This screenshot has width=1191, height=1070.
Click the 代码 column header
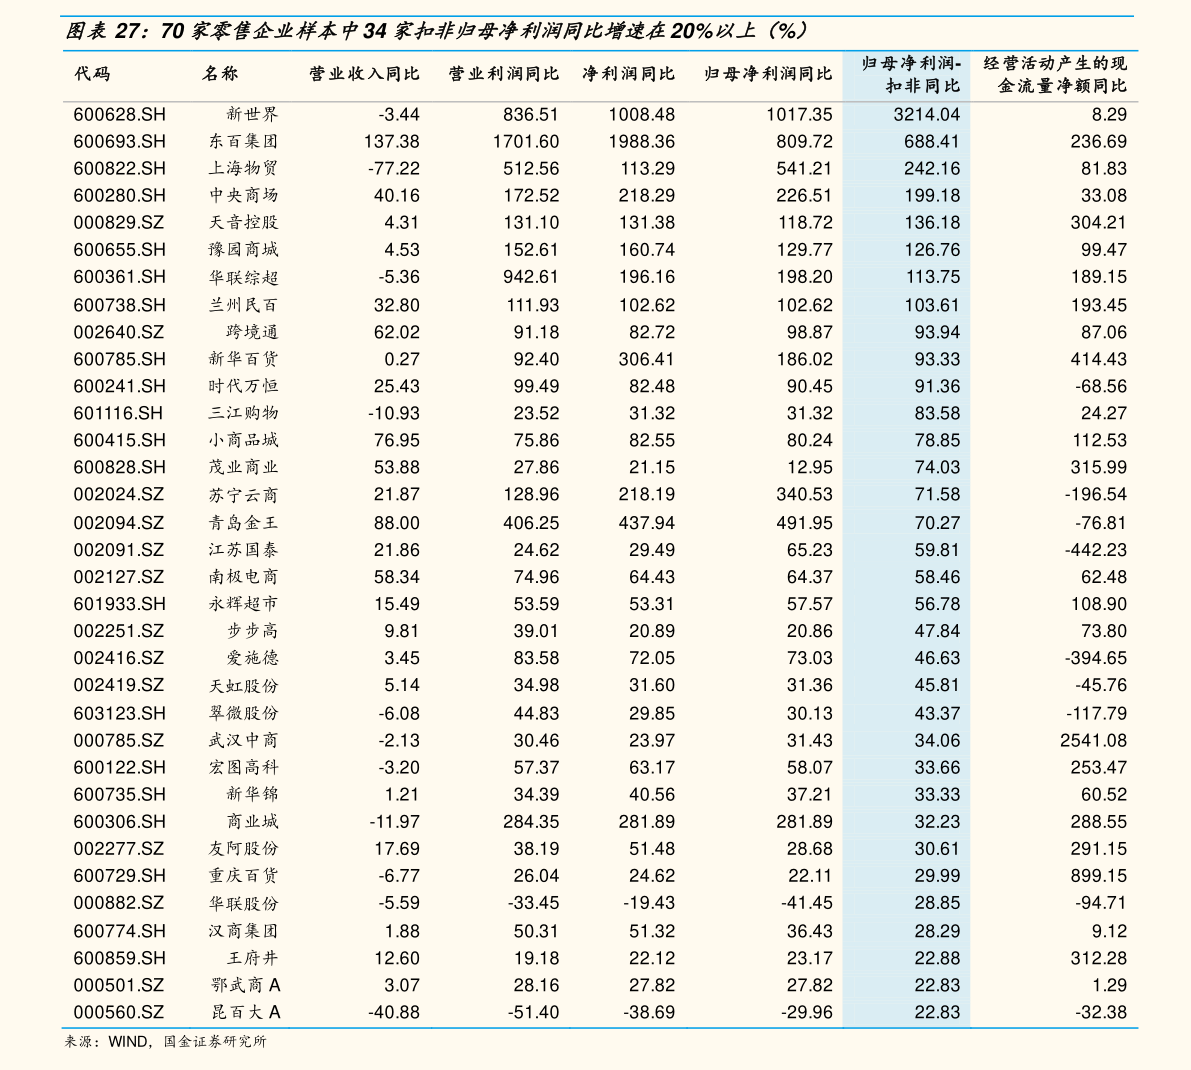pyautogui.click(x=92, y=74)
